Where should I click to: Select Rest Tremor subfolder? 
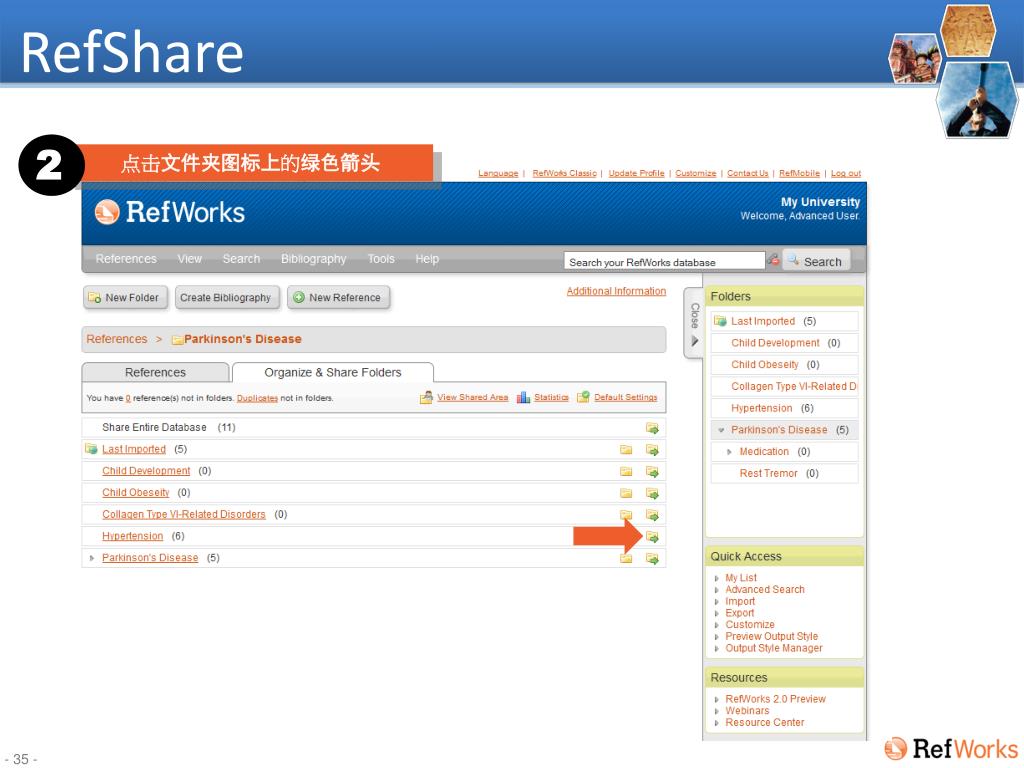point(768,473)
